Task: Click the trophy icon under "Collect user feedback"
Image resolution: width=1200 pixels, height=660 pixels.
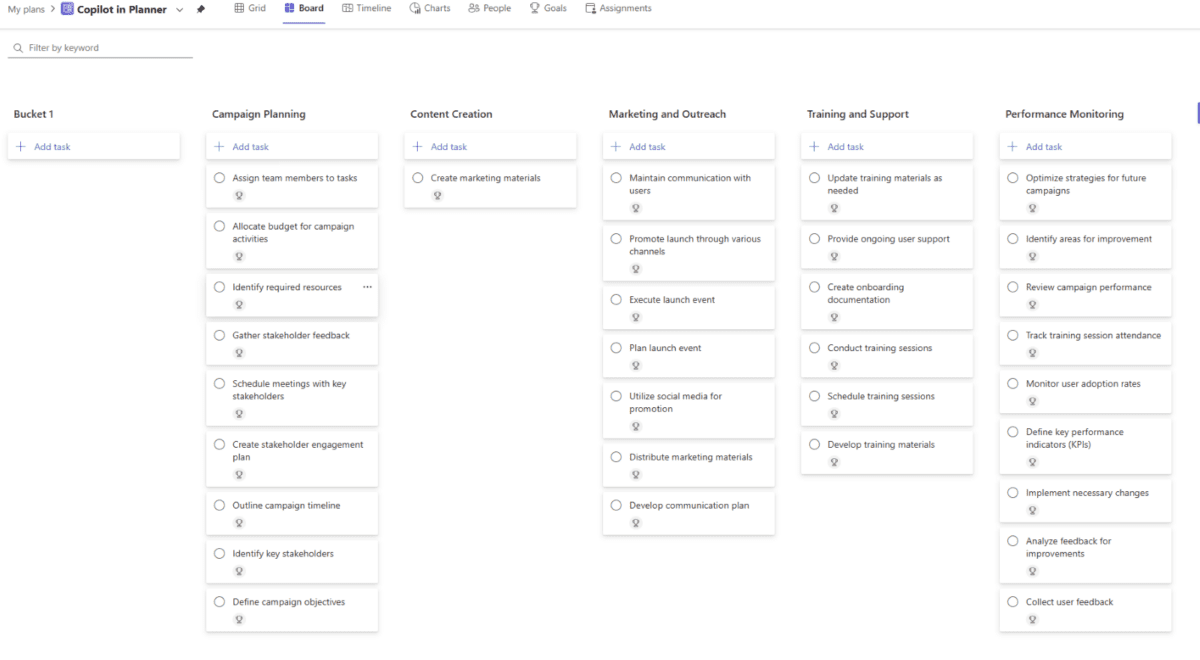Action: click(x=1032, y=618)
